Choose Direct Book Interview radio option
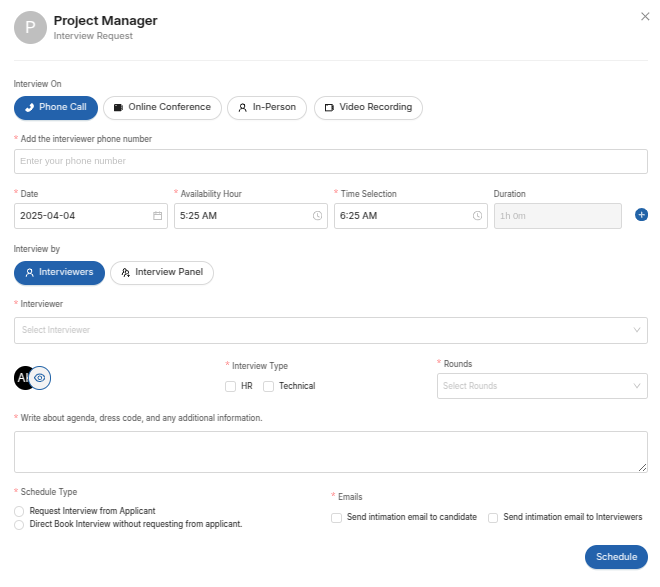Screen dimensions: 660x587 19,524
